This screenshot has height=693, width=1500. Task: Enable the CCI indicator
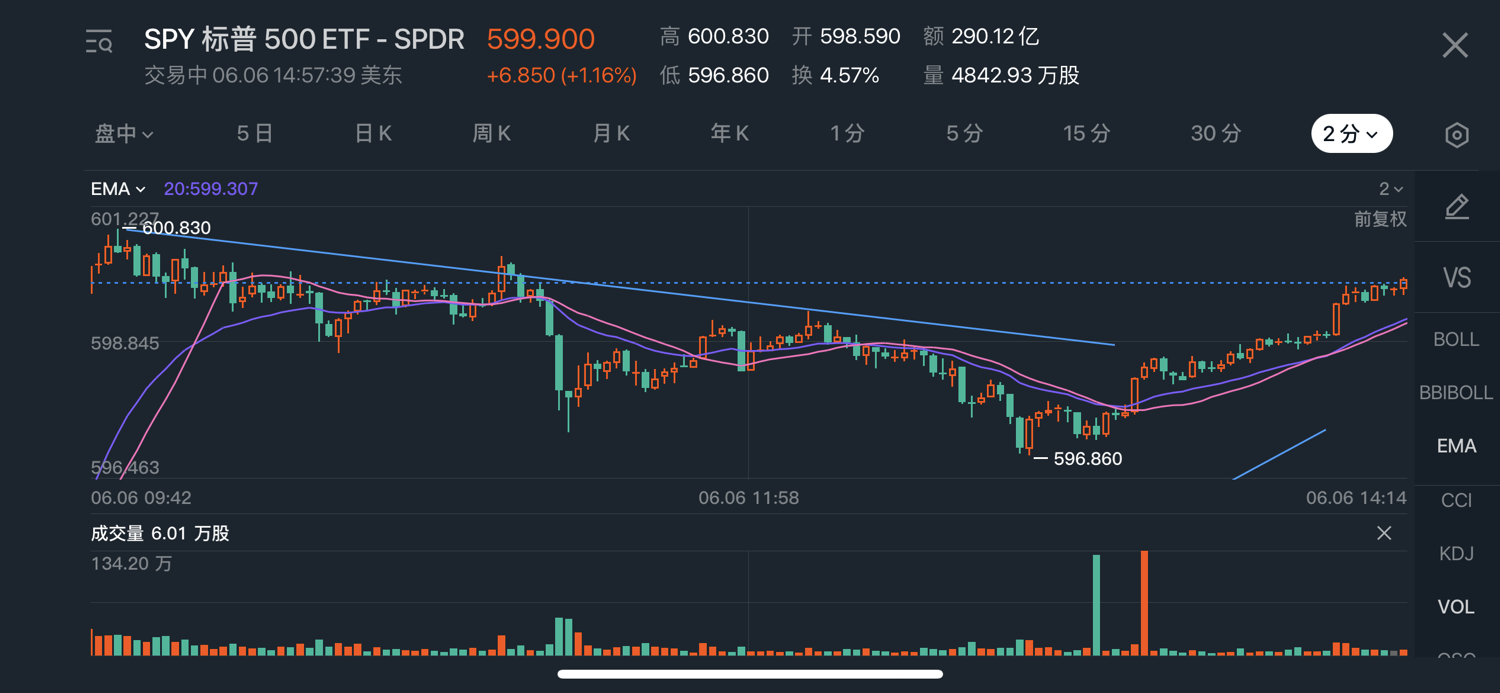coord(1456,500)
